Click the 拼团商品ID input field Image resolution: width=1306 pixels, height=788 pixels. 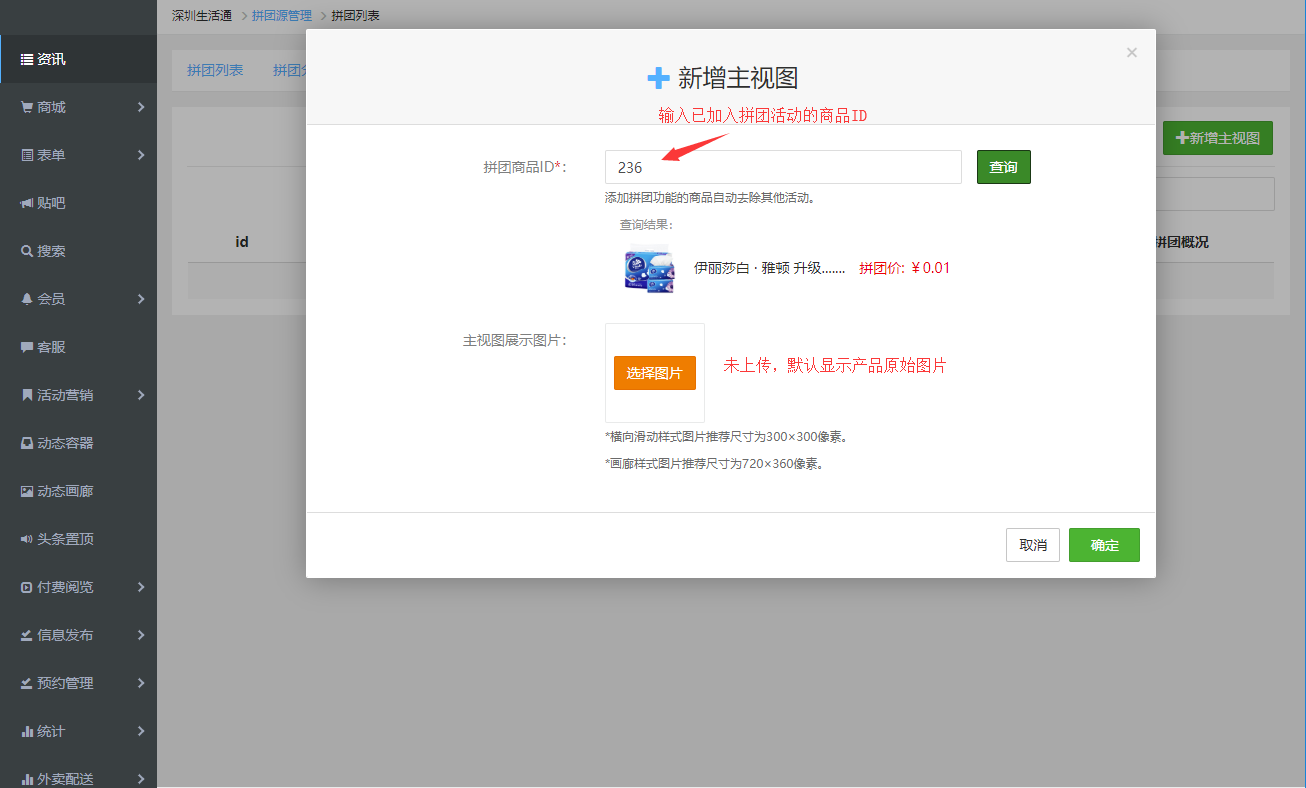782,167
